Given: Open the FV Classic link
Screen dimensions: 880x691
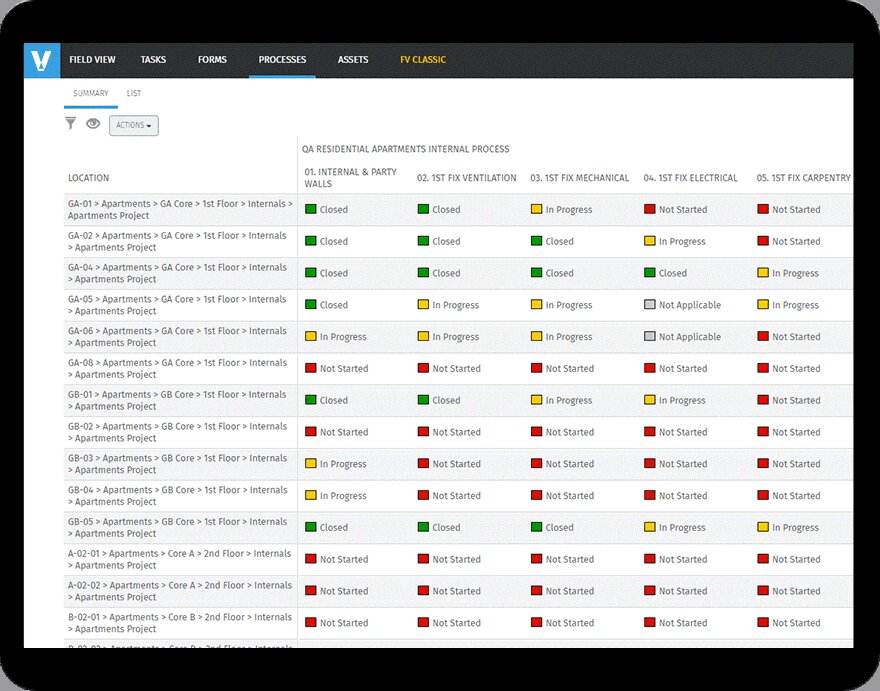Looking at the screenshot, I should click(423, 60).
